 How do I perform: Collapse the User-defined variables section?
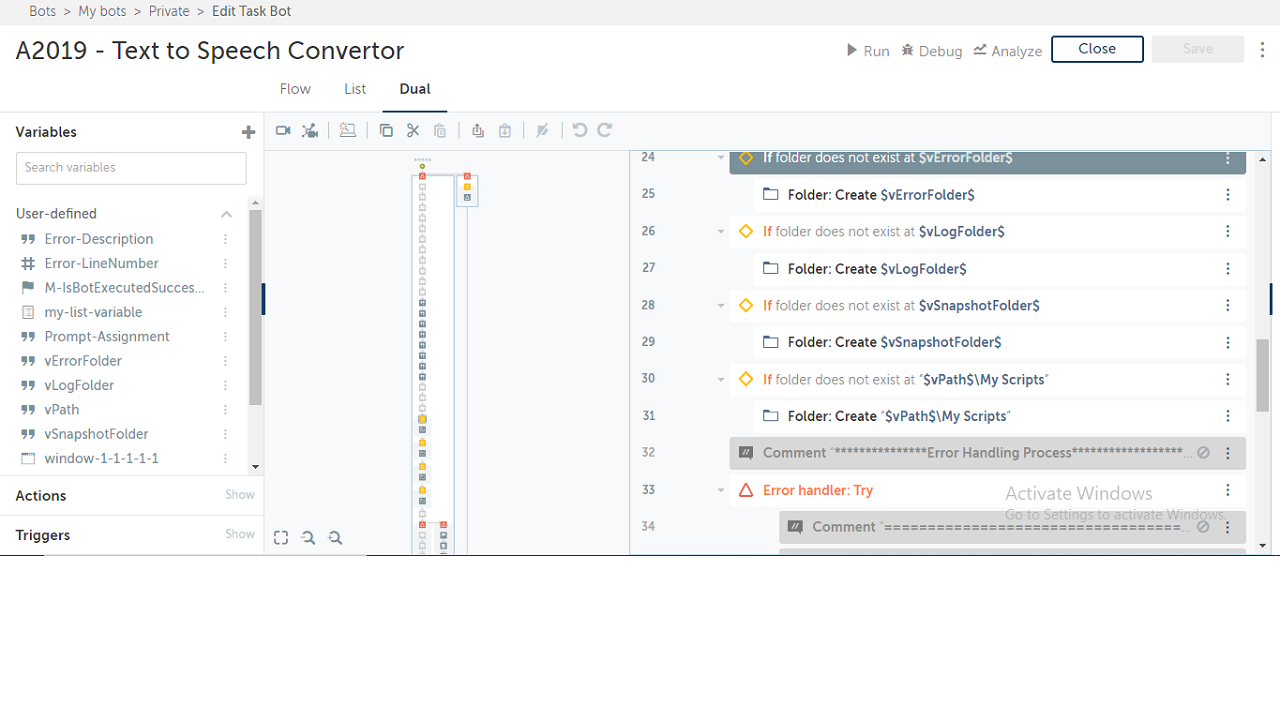(226, 214)
